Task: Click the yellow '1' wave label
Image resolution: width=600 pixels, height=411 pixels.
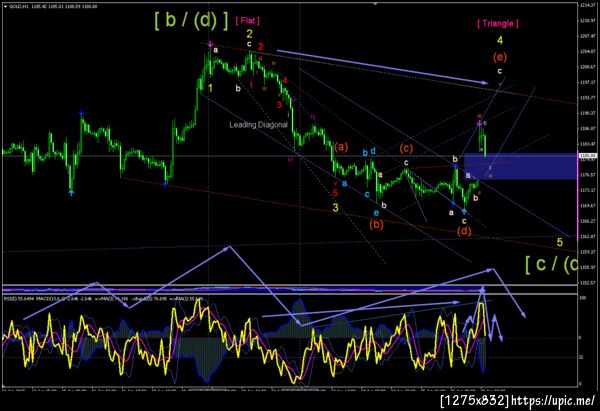Action: 210,88
